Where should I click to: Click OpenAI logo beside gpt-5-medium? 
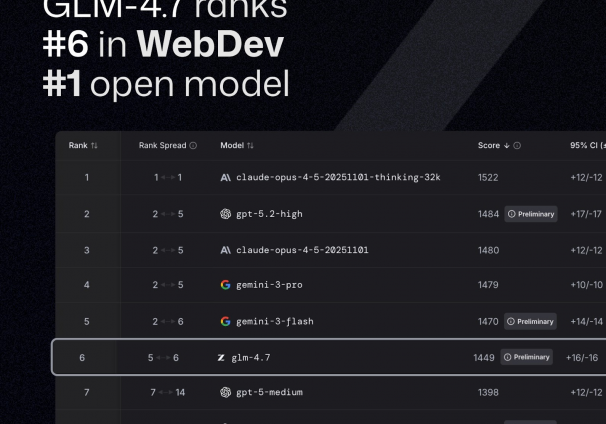225,392
